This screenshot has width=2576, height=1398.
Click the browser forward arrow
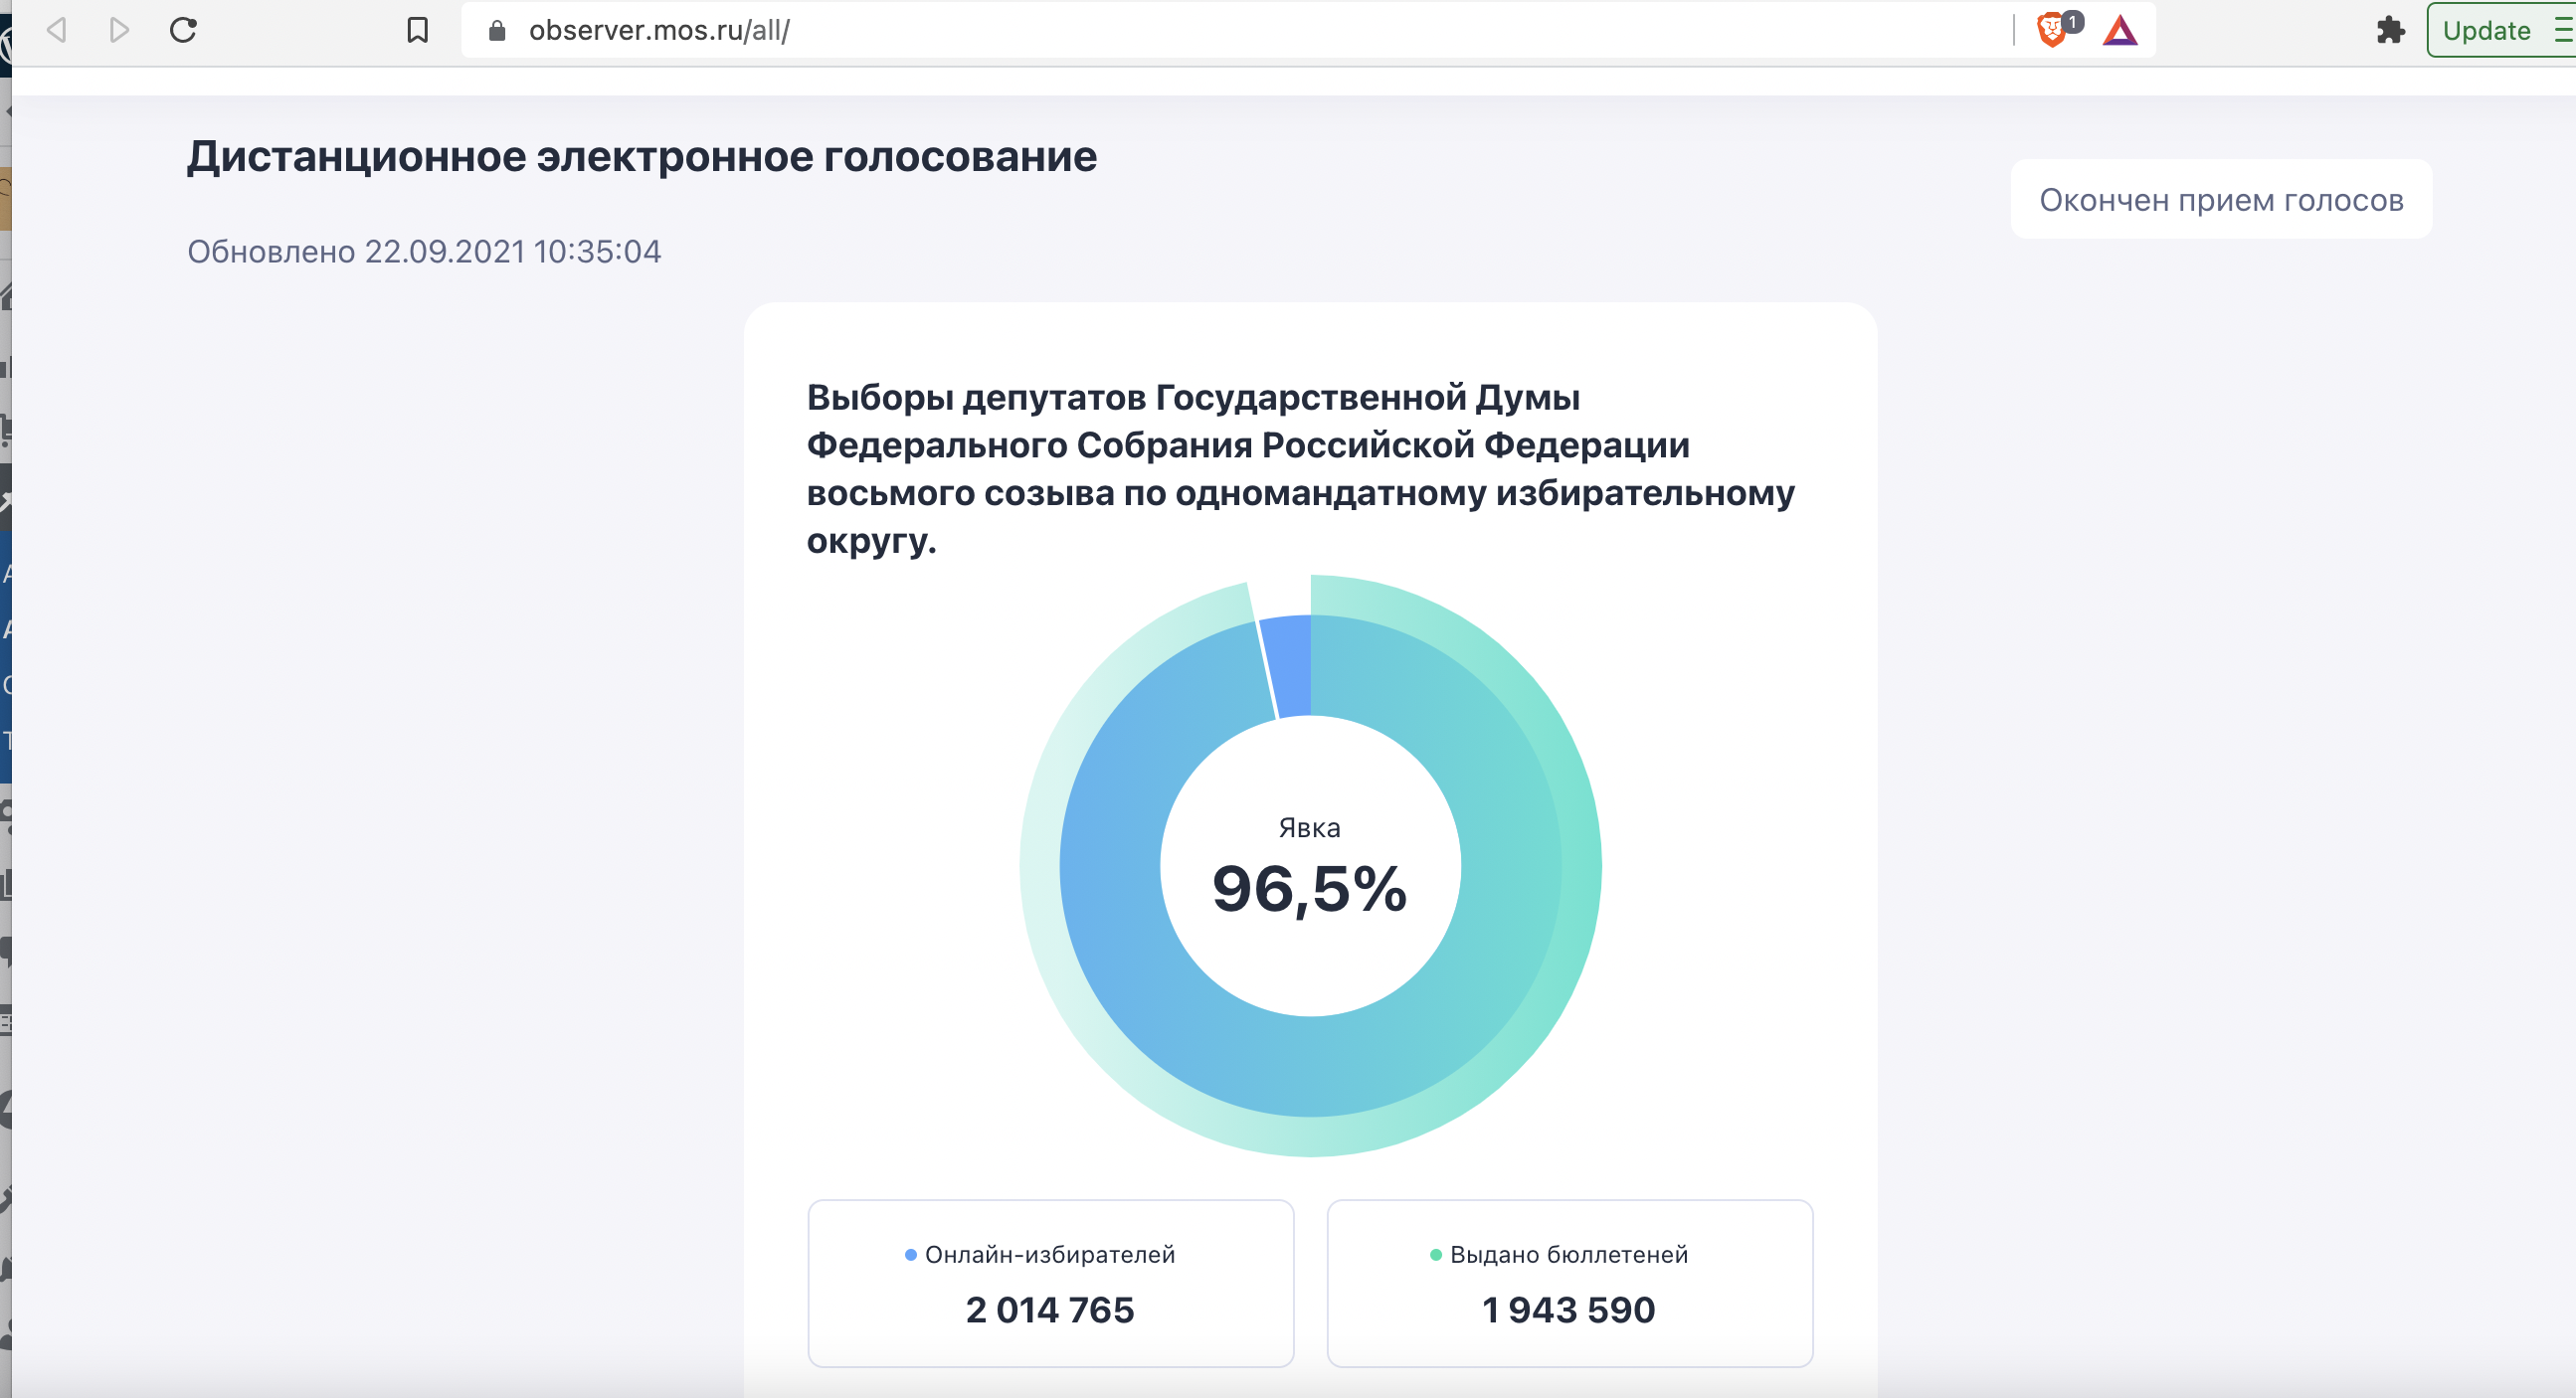(119, 30)
